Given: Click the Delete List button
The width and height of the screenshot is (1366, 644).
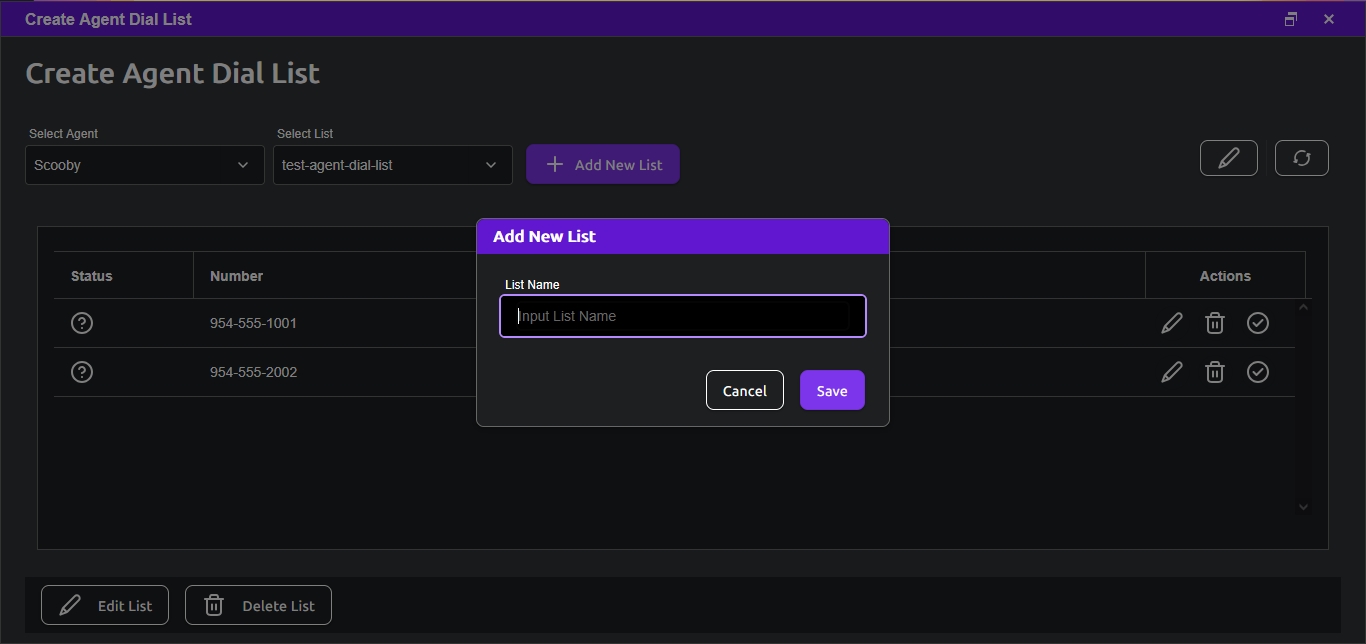Looking at the screenshot, I should click(258, 605).
